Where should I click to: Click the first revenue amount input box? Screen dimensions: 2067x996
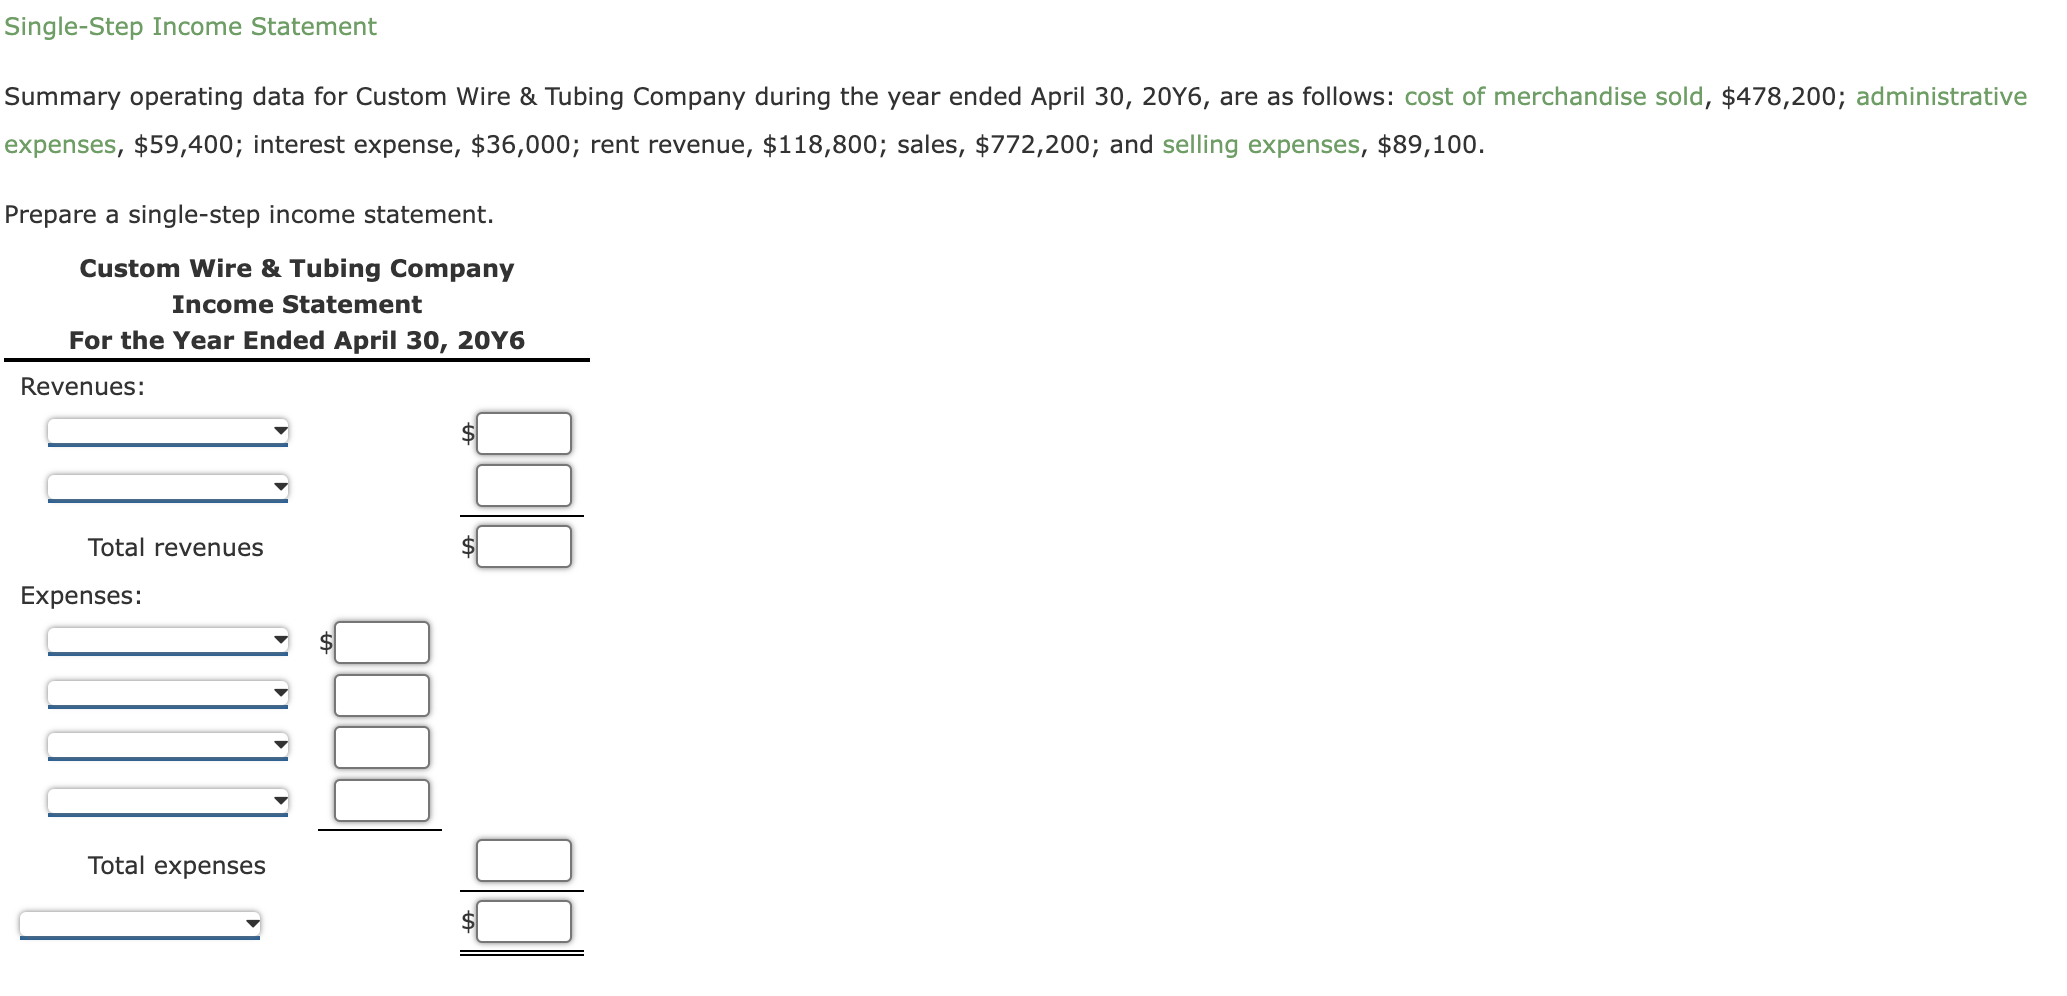pos(524,432)
